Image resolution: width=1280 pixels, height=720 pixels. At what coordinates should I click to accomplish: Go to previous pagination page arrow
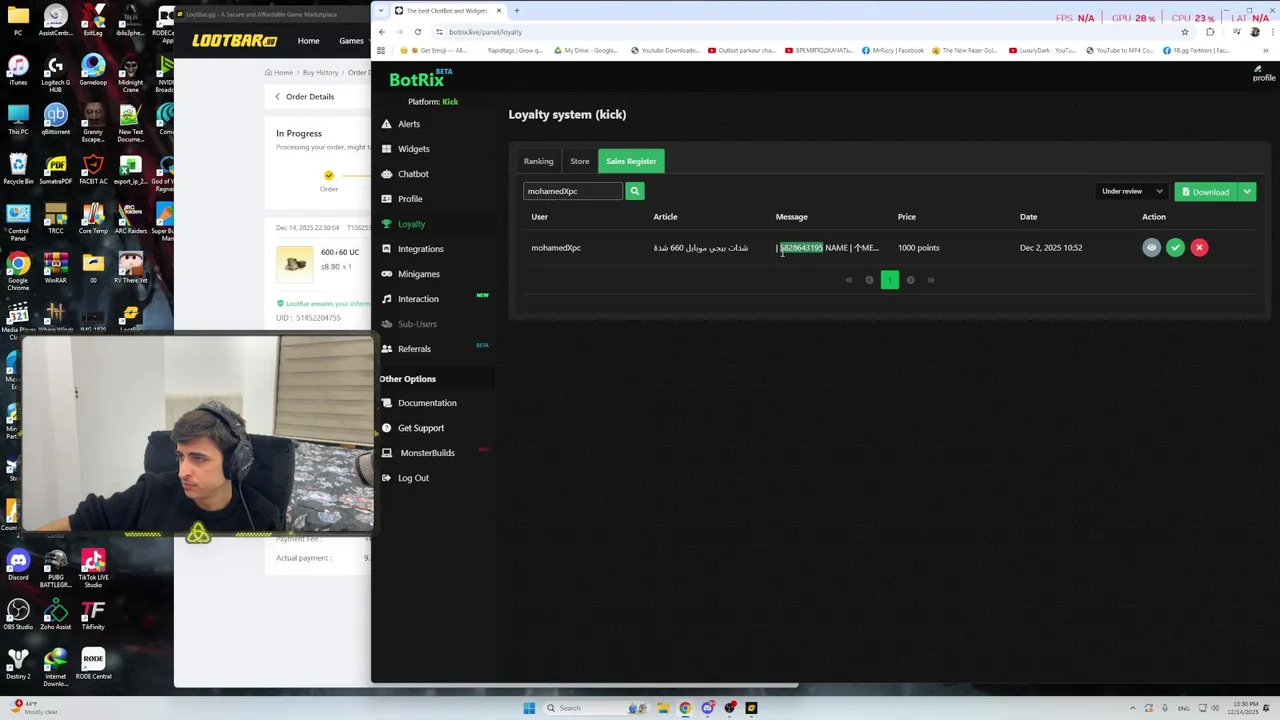(869, 280)
